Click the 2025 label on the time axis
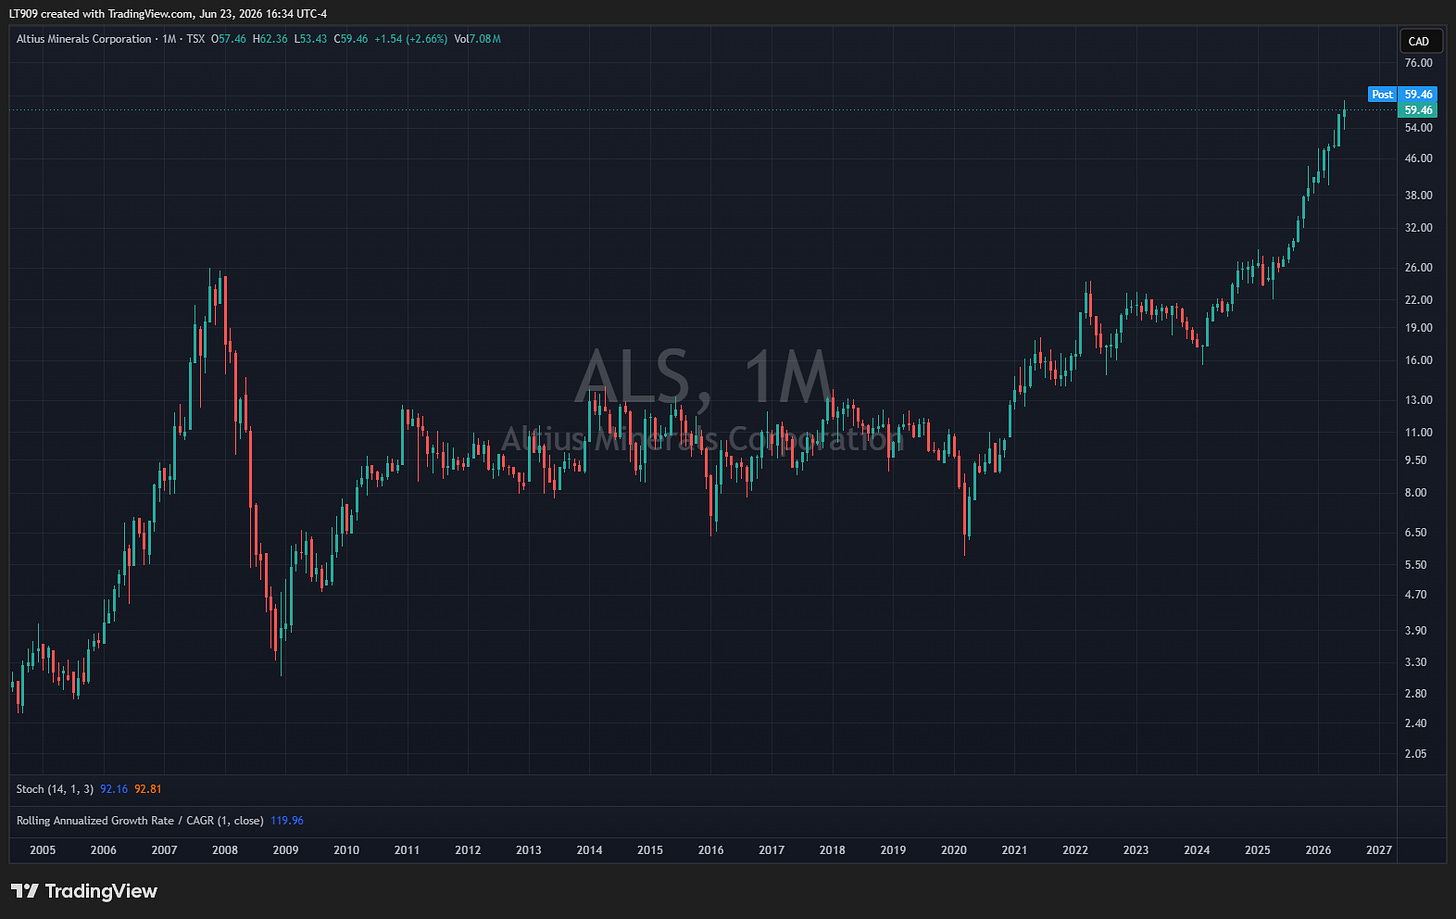Viewport: 1456px width, 919px height. point(1258,850)
